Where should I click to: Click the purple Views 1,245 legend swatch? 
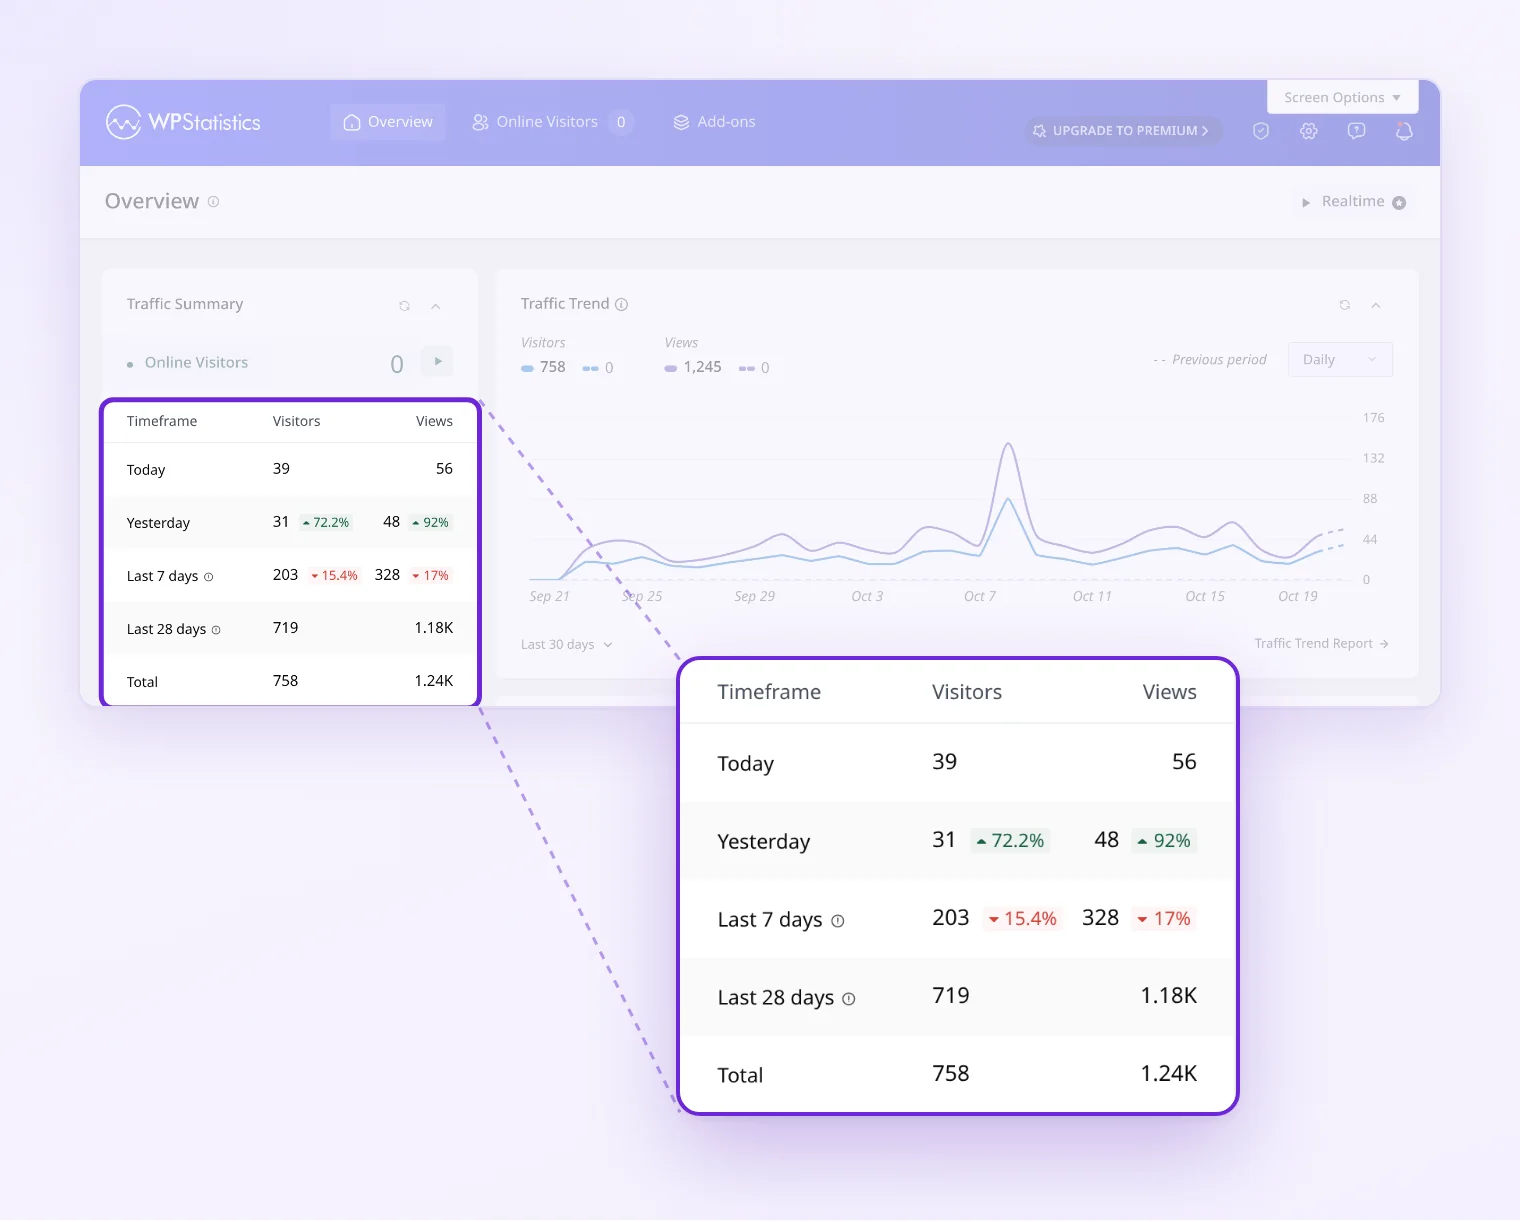(671, 368)
